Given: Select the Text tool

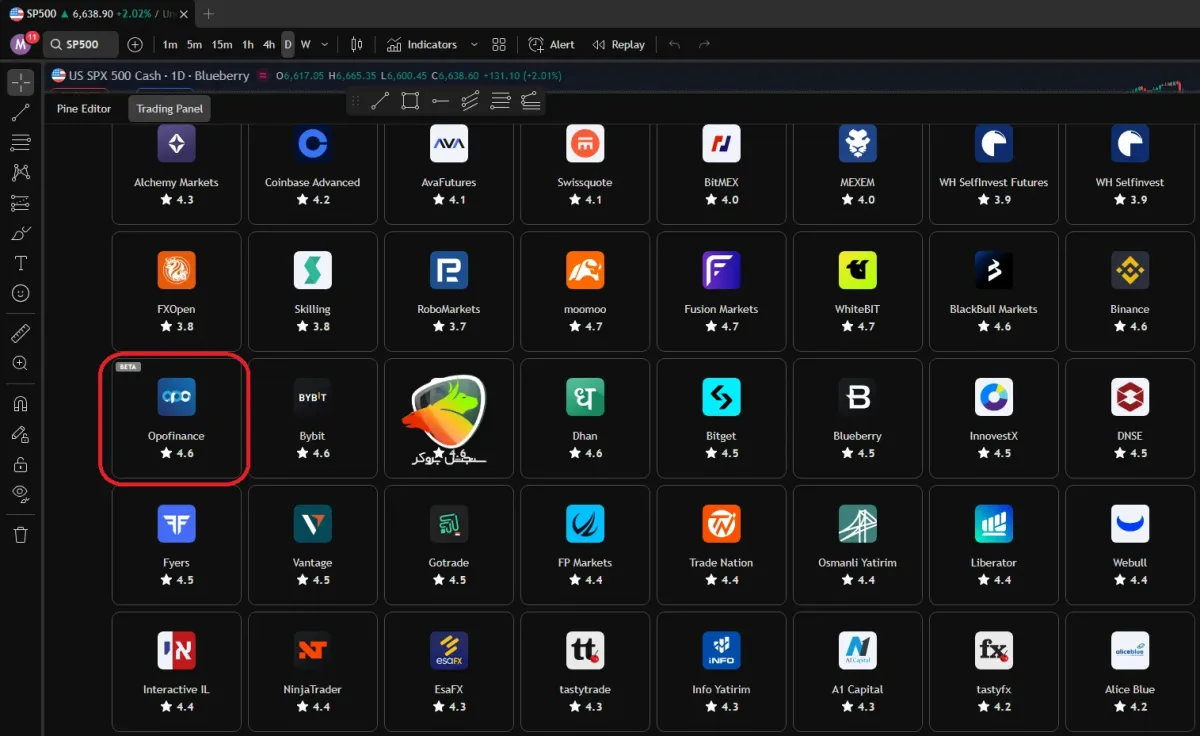Looking at the screenshot, I should tap(20, 263).
